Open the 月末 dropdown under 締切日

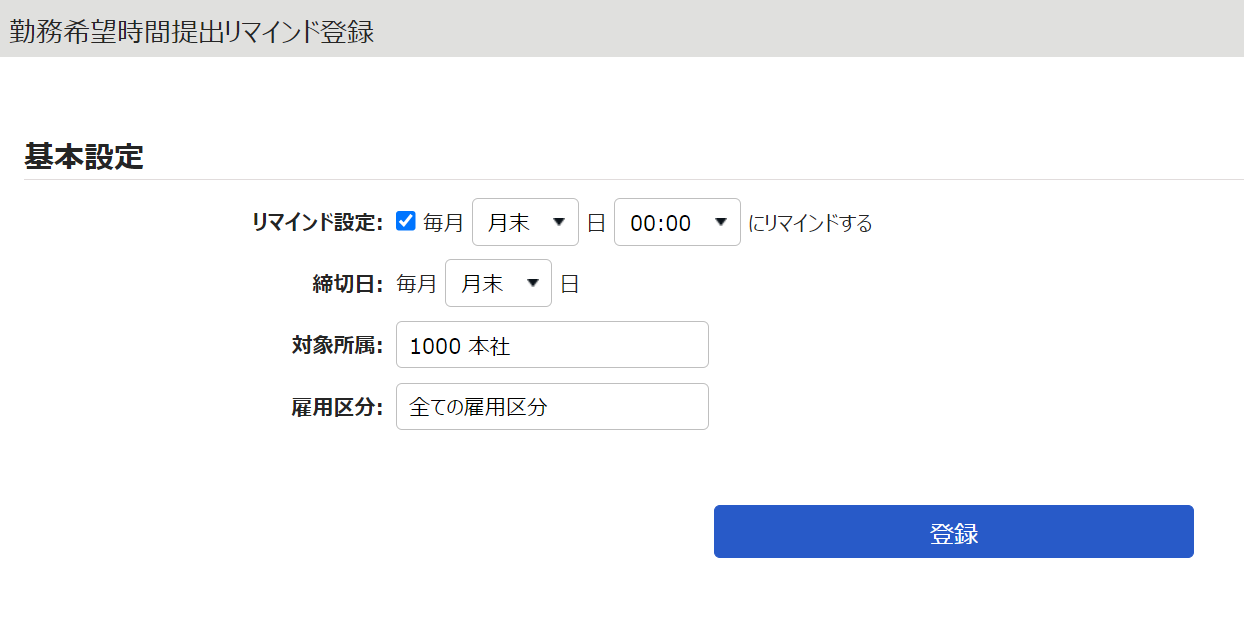498,283
